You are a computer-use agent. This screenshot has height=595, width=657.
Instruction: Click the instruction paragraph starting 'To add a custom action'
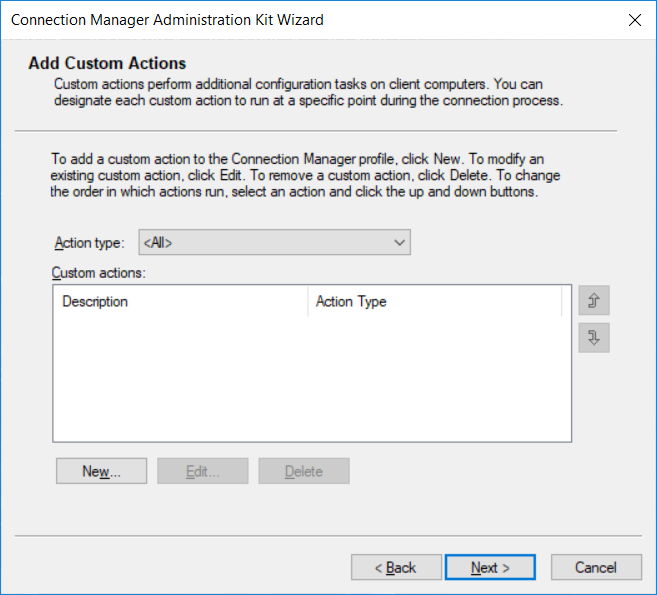[305, 175]
